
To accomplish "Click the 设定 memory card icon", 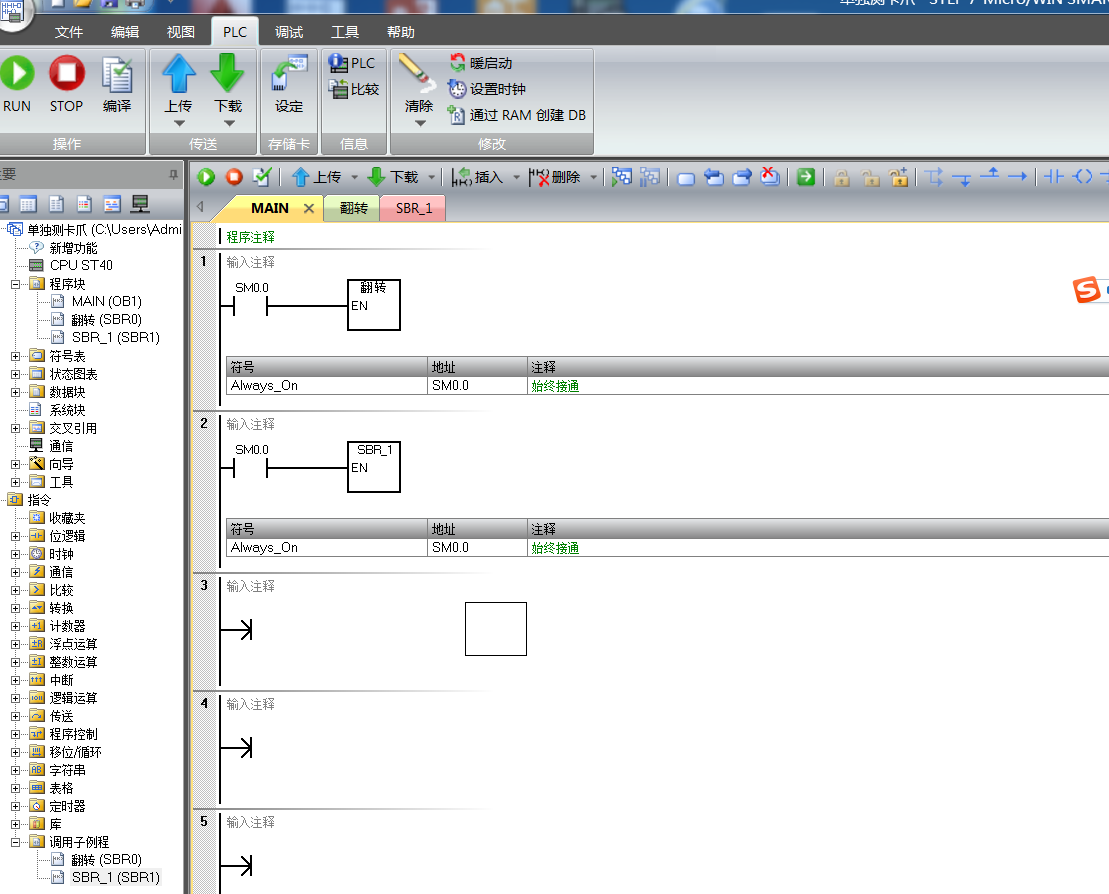I will 289,75.
